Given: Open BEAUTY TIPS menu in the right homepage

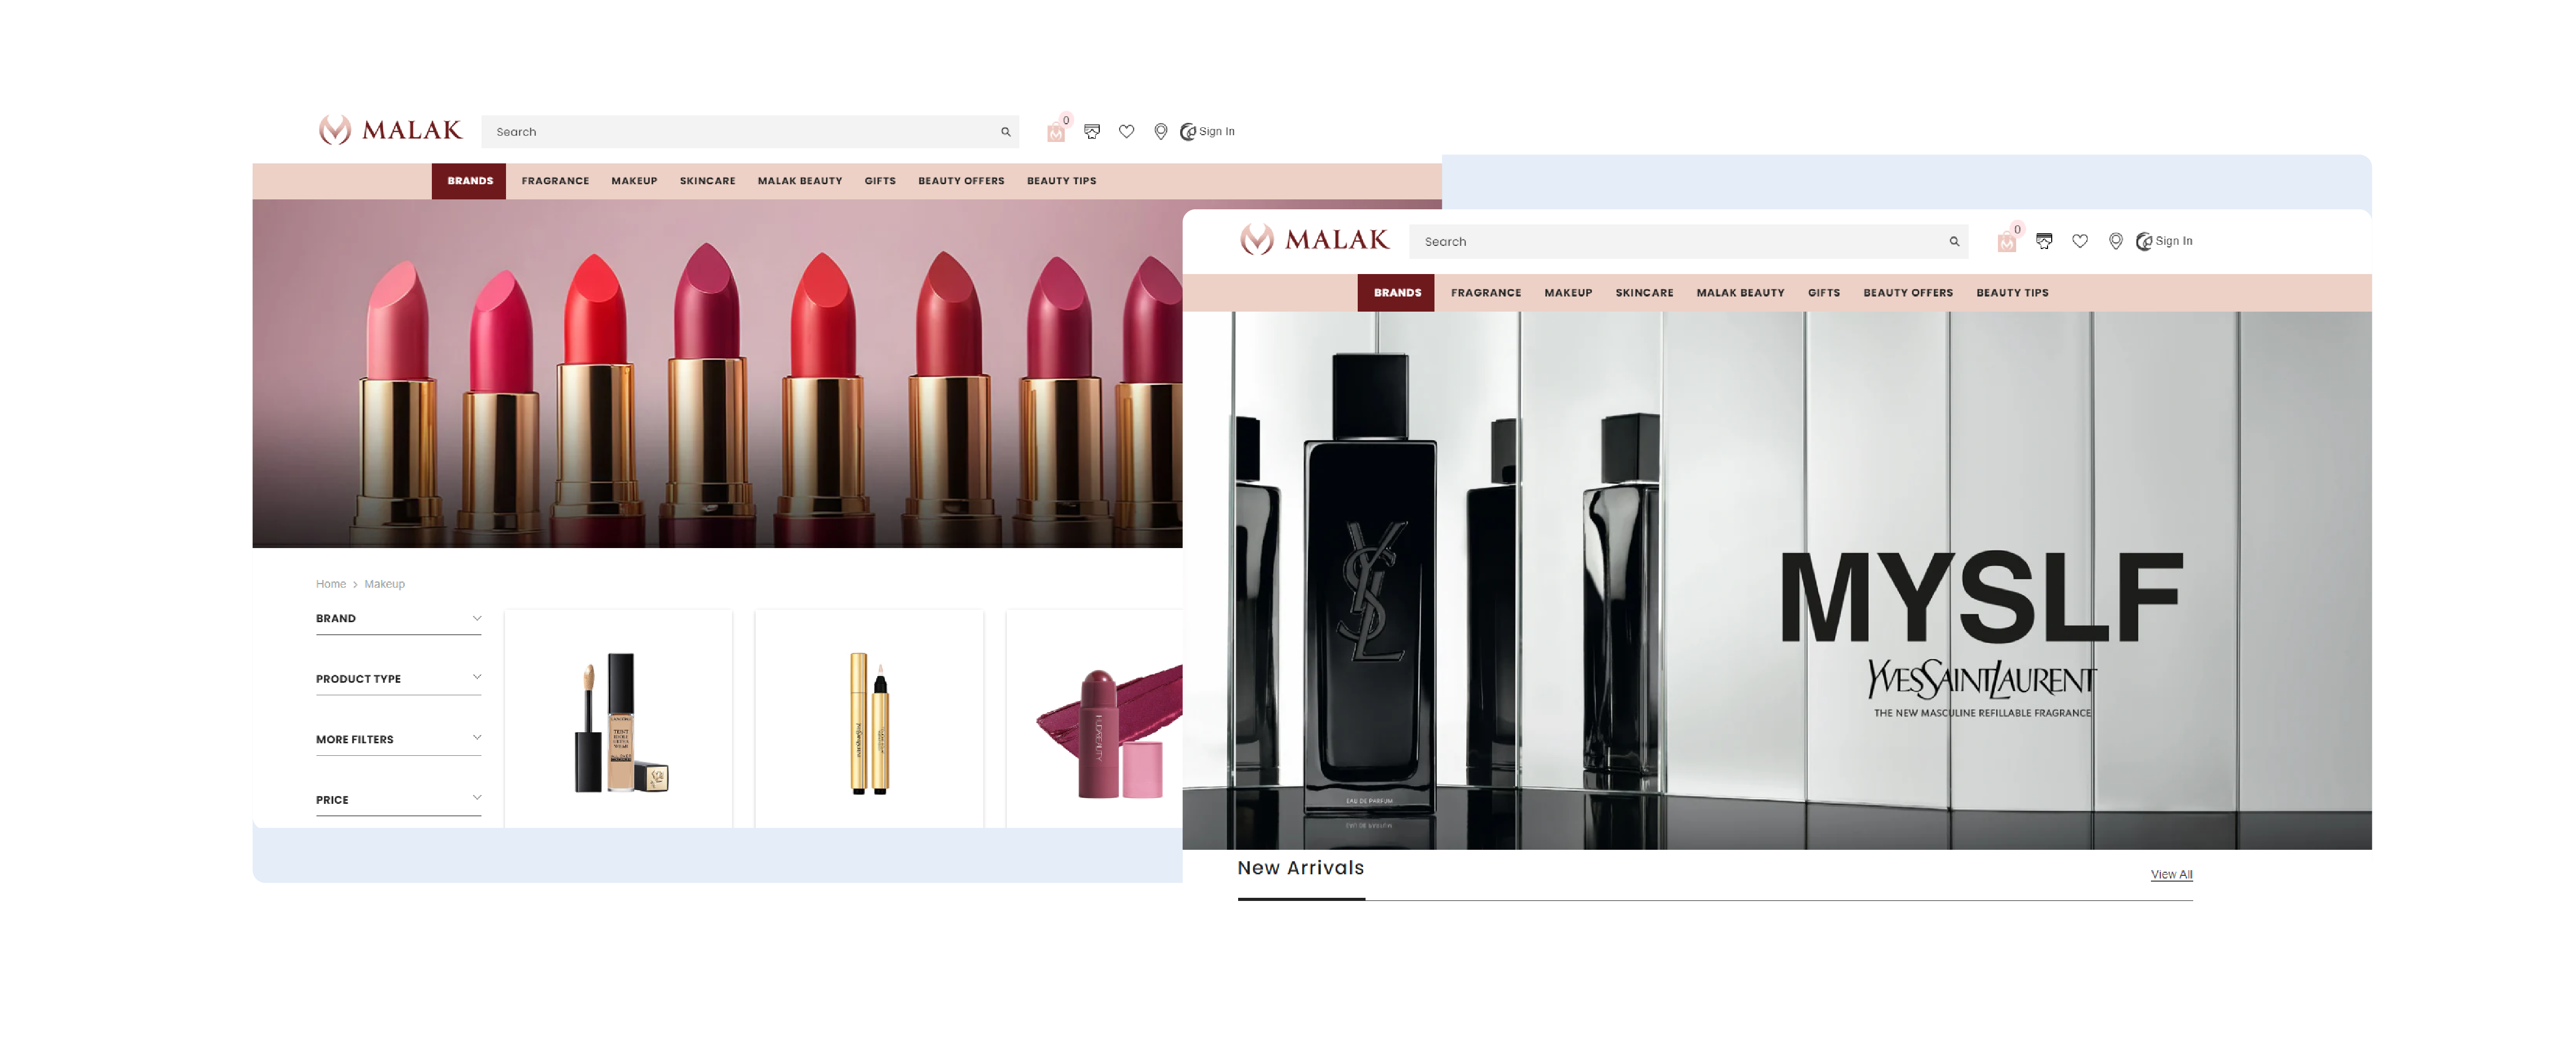Looking at the screenshot, I should tap(2012, 293).
